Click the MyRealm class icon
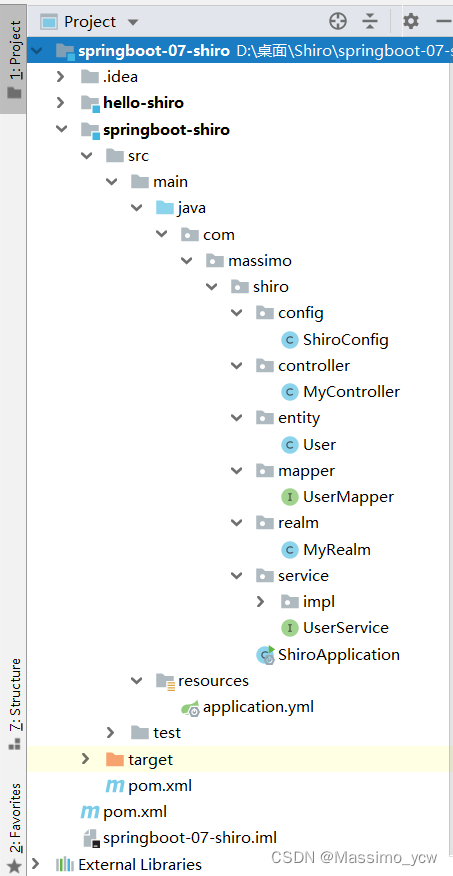 pyautogui.click(x=289, y=549)
